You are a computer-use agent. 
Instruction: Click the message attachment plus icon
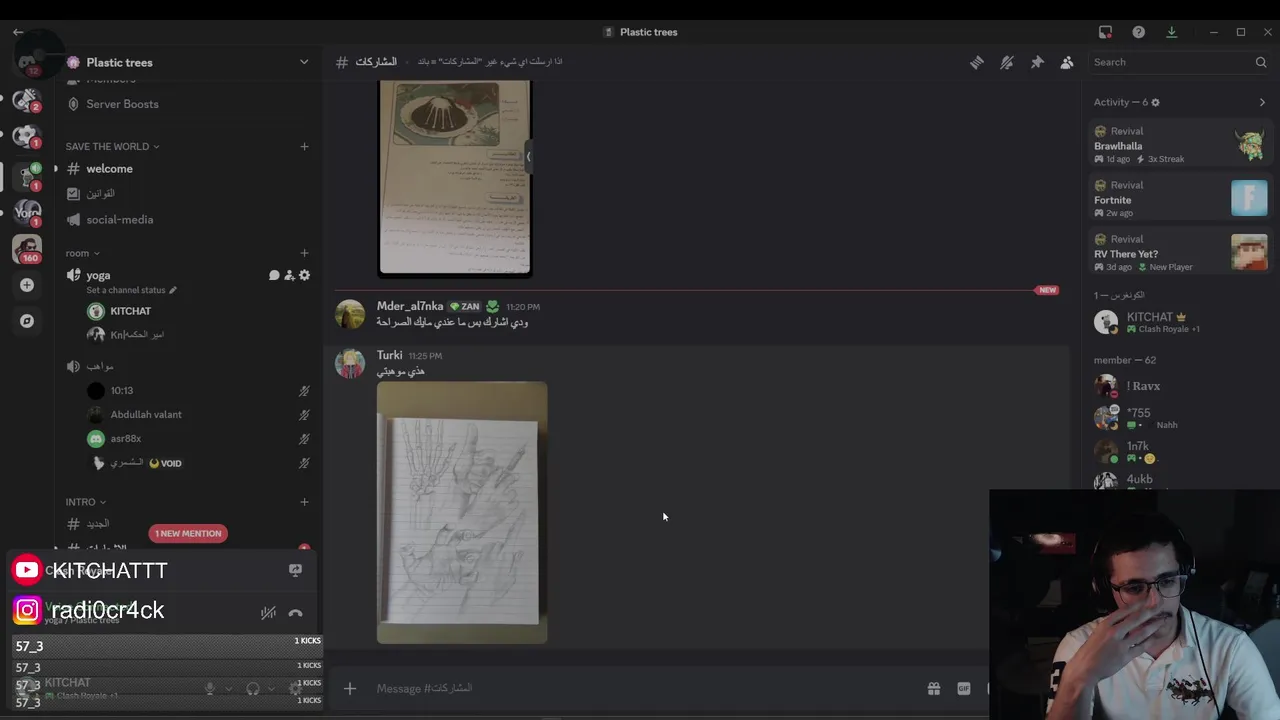(x=350, y=688)
